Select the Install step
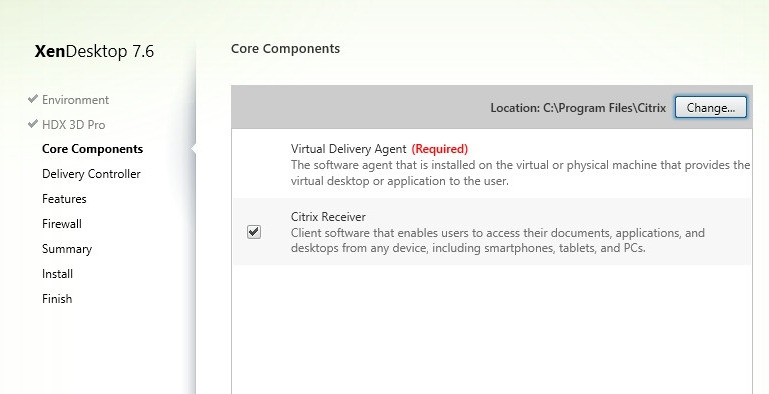This screenshot has width=769, height=394. (57, 274)
